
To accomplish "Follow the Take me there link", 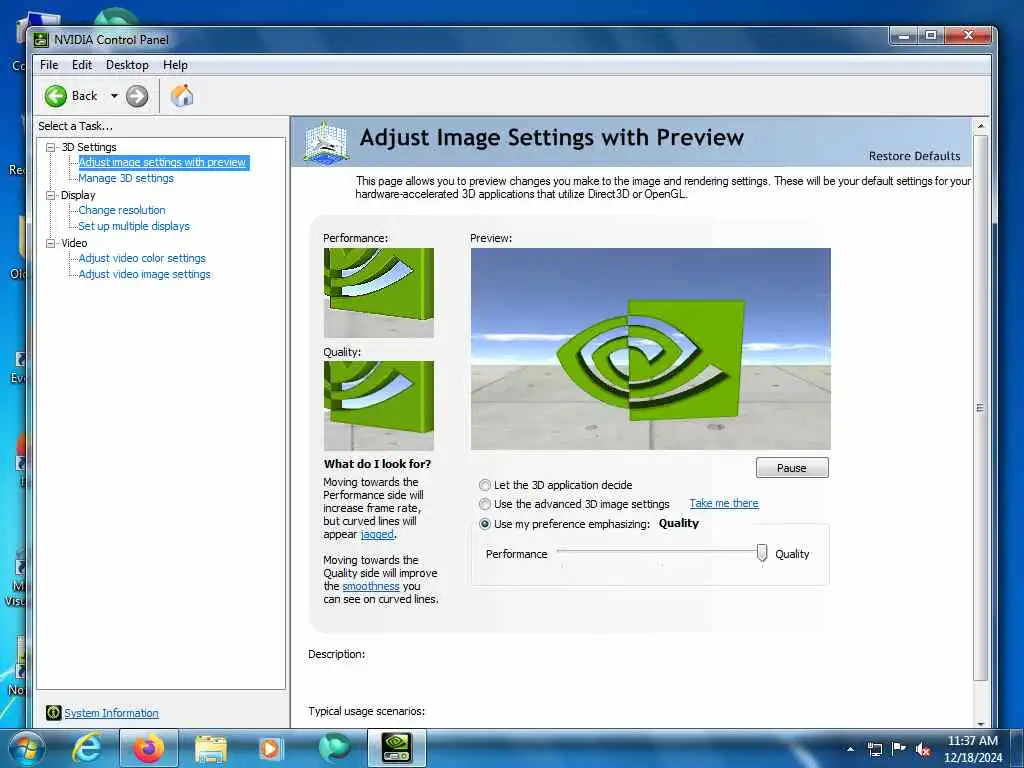I will pyautogui.click(x=724, y=504).
